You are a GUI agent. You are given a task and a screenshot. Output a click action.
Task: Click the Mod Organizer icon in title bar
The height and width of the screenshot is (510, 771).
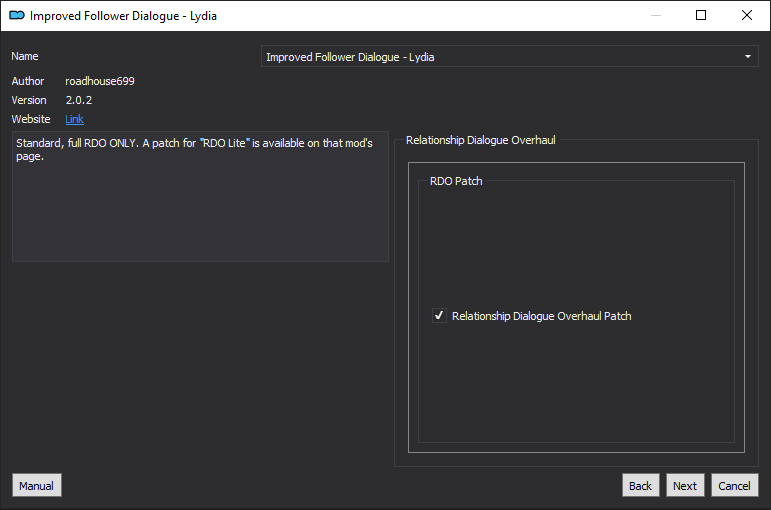[x=17, y=15]
